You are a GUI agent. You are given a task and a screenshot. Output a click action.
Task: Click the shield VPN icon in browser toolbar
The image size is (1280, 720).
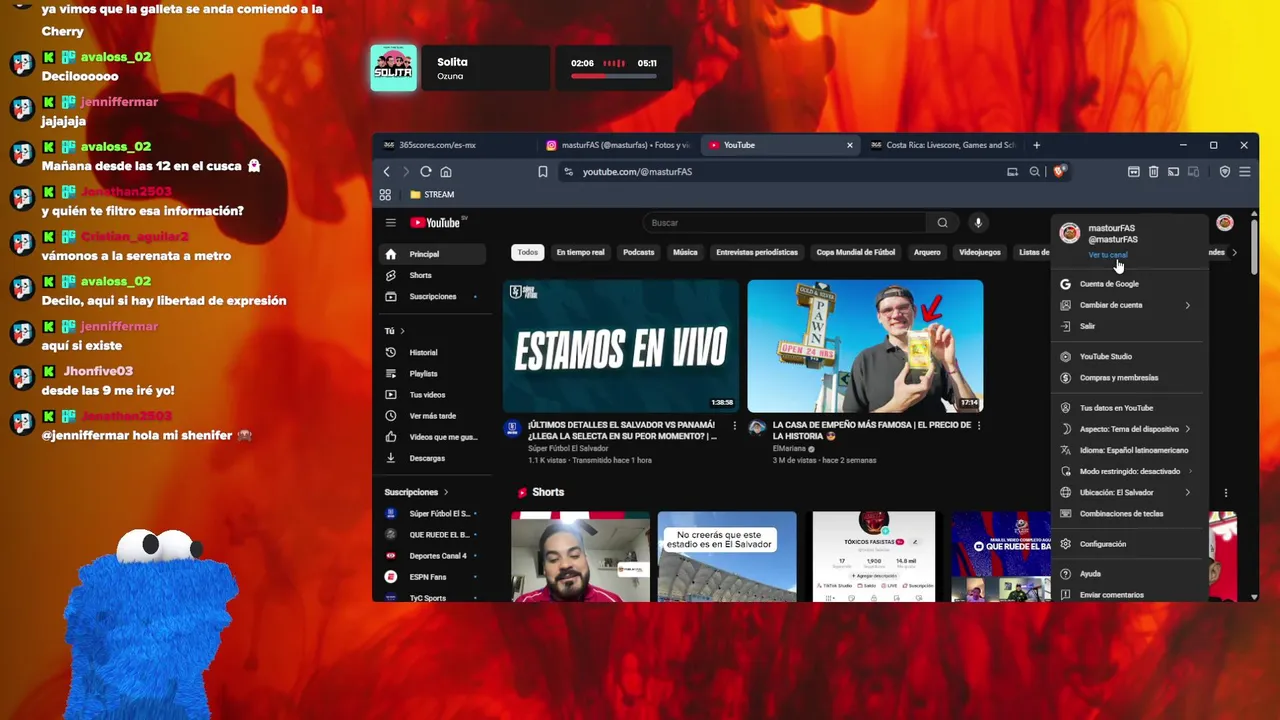pos(1225,172)
